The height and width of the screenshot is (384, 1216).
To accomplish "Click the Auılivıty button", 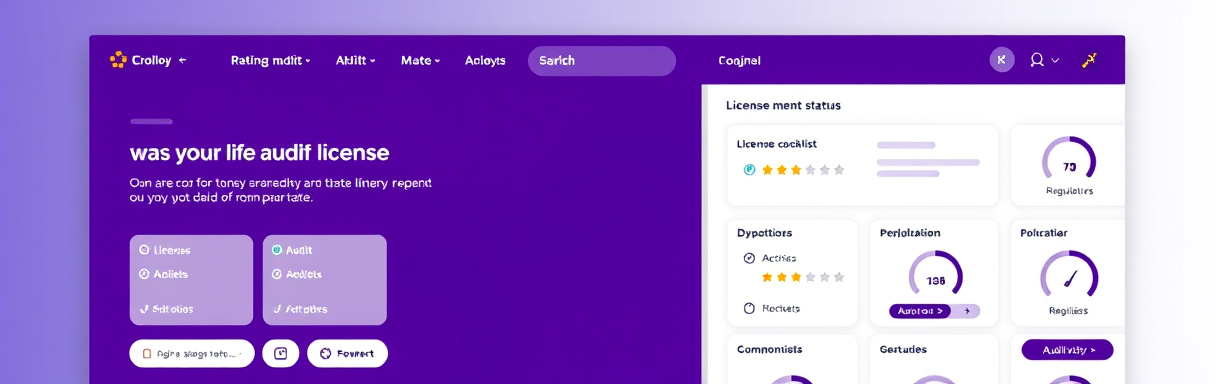I will coord(1067,350).
